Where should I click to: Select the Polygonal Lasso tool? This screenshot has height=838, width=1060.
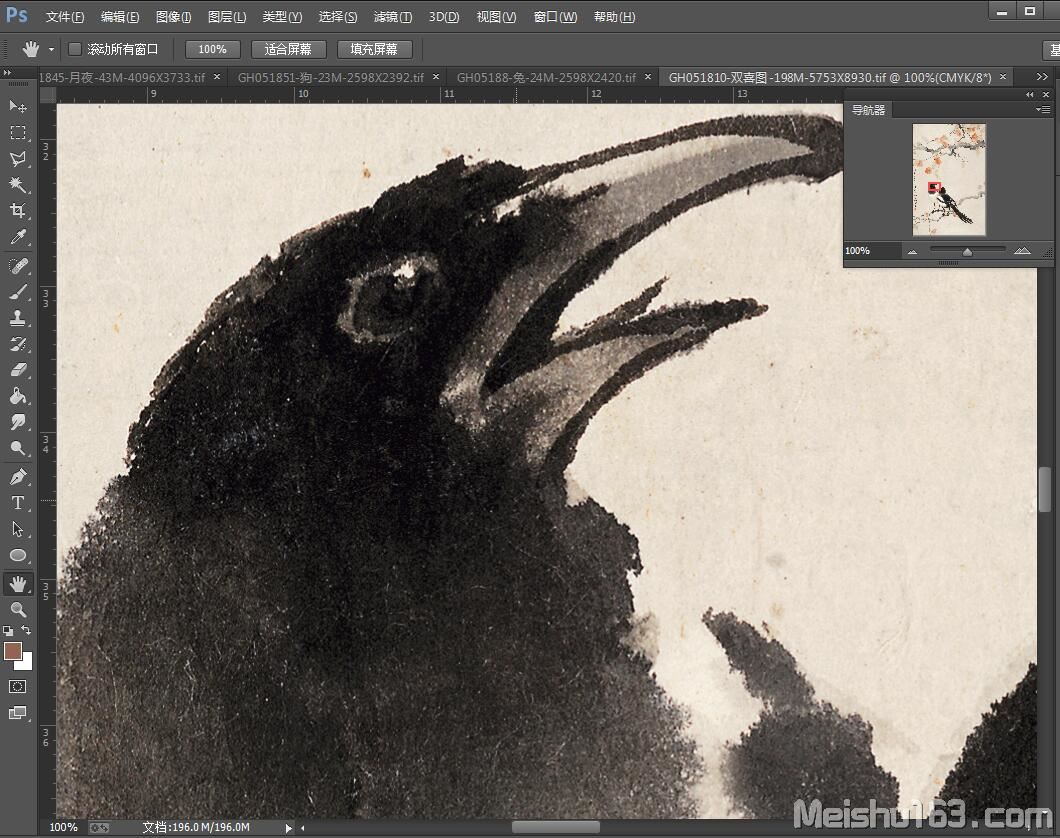[18, 159]
